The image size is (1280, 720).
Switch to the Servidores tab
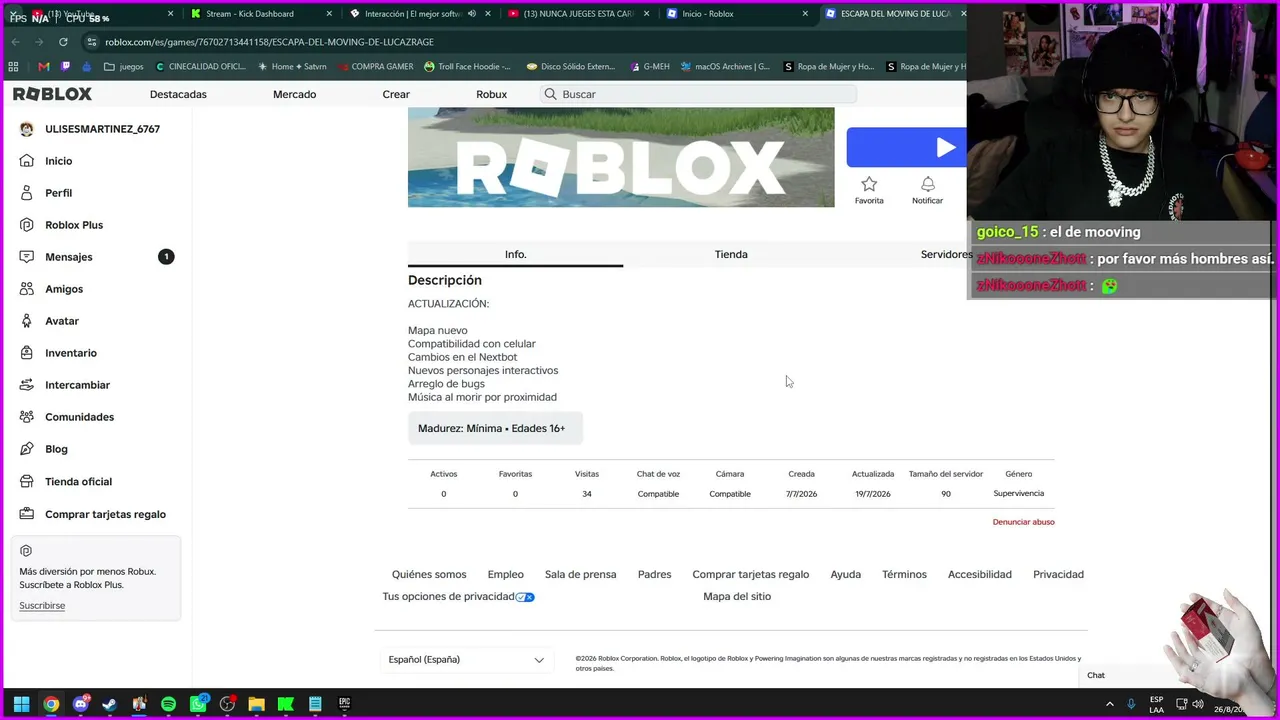pyautogui.click(x=946, y=254)
